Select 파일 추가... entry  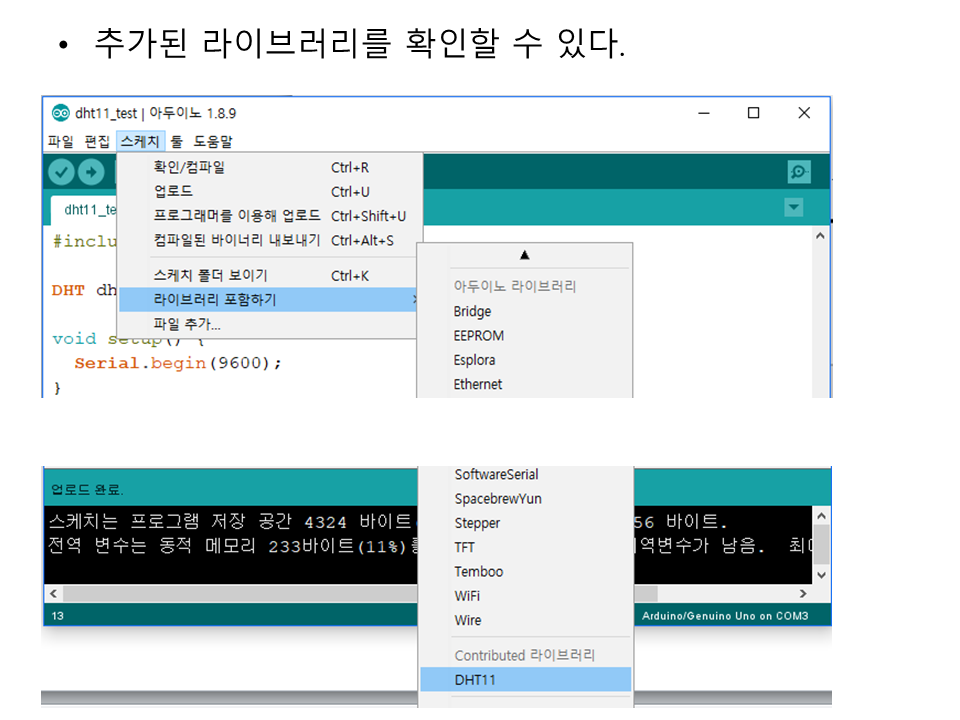click(268, 324)
